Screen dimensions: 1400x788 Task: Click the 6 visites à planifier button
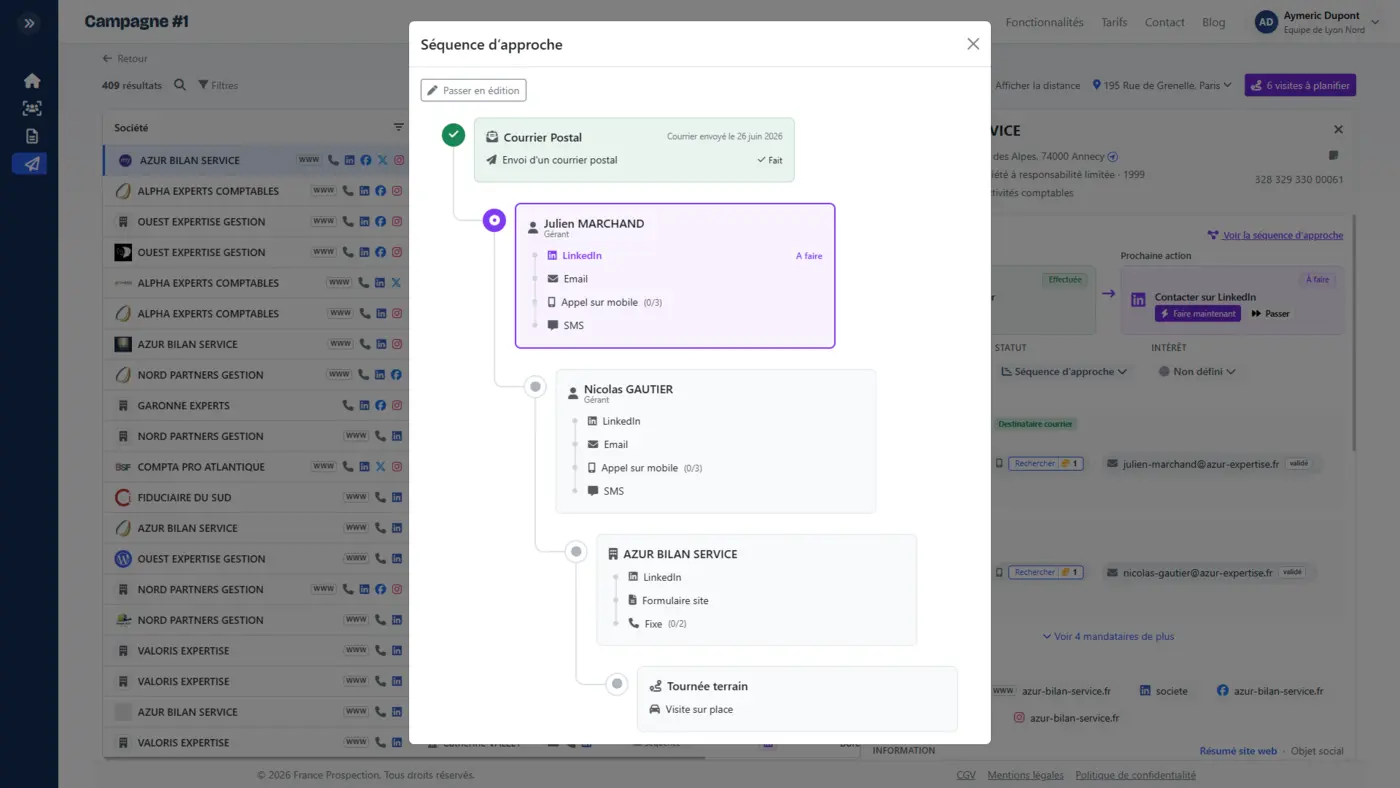(x=1300, y=85)
